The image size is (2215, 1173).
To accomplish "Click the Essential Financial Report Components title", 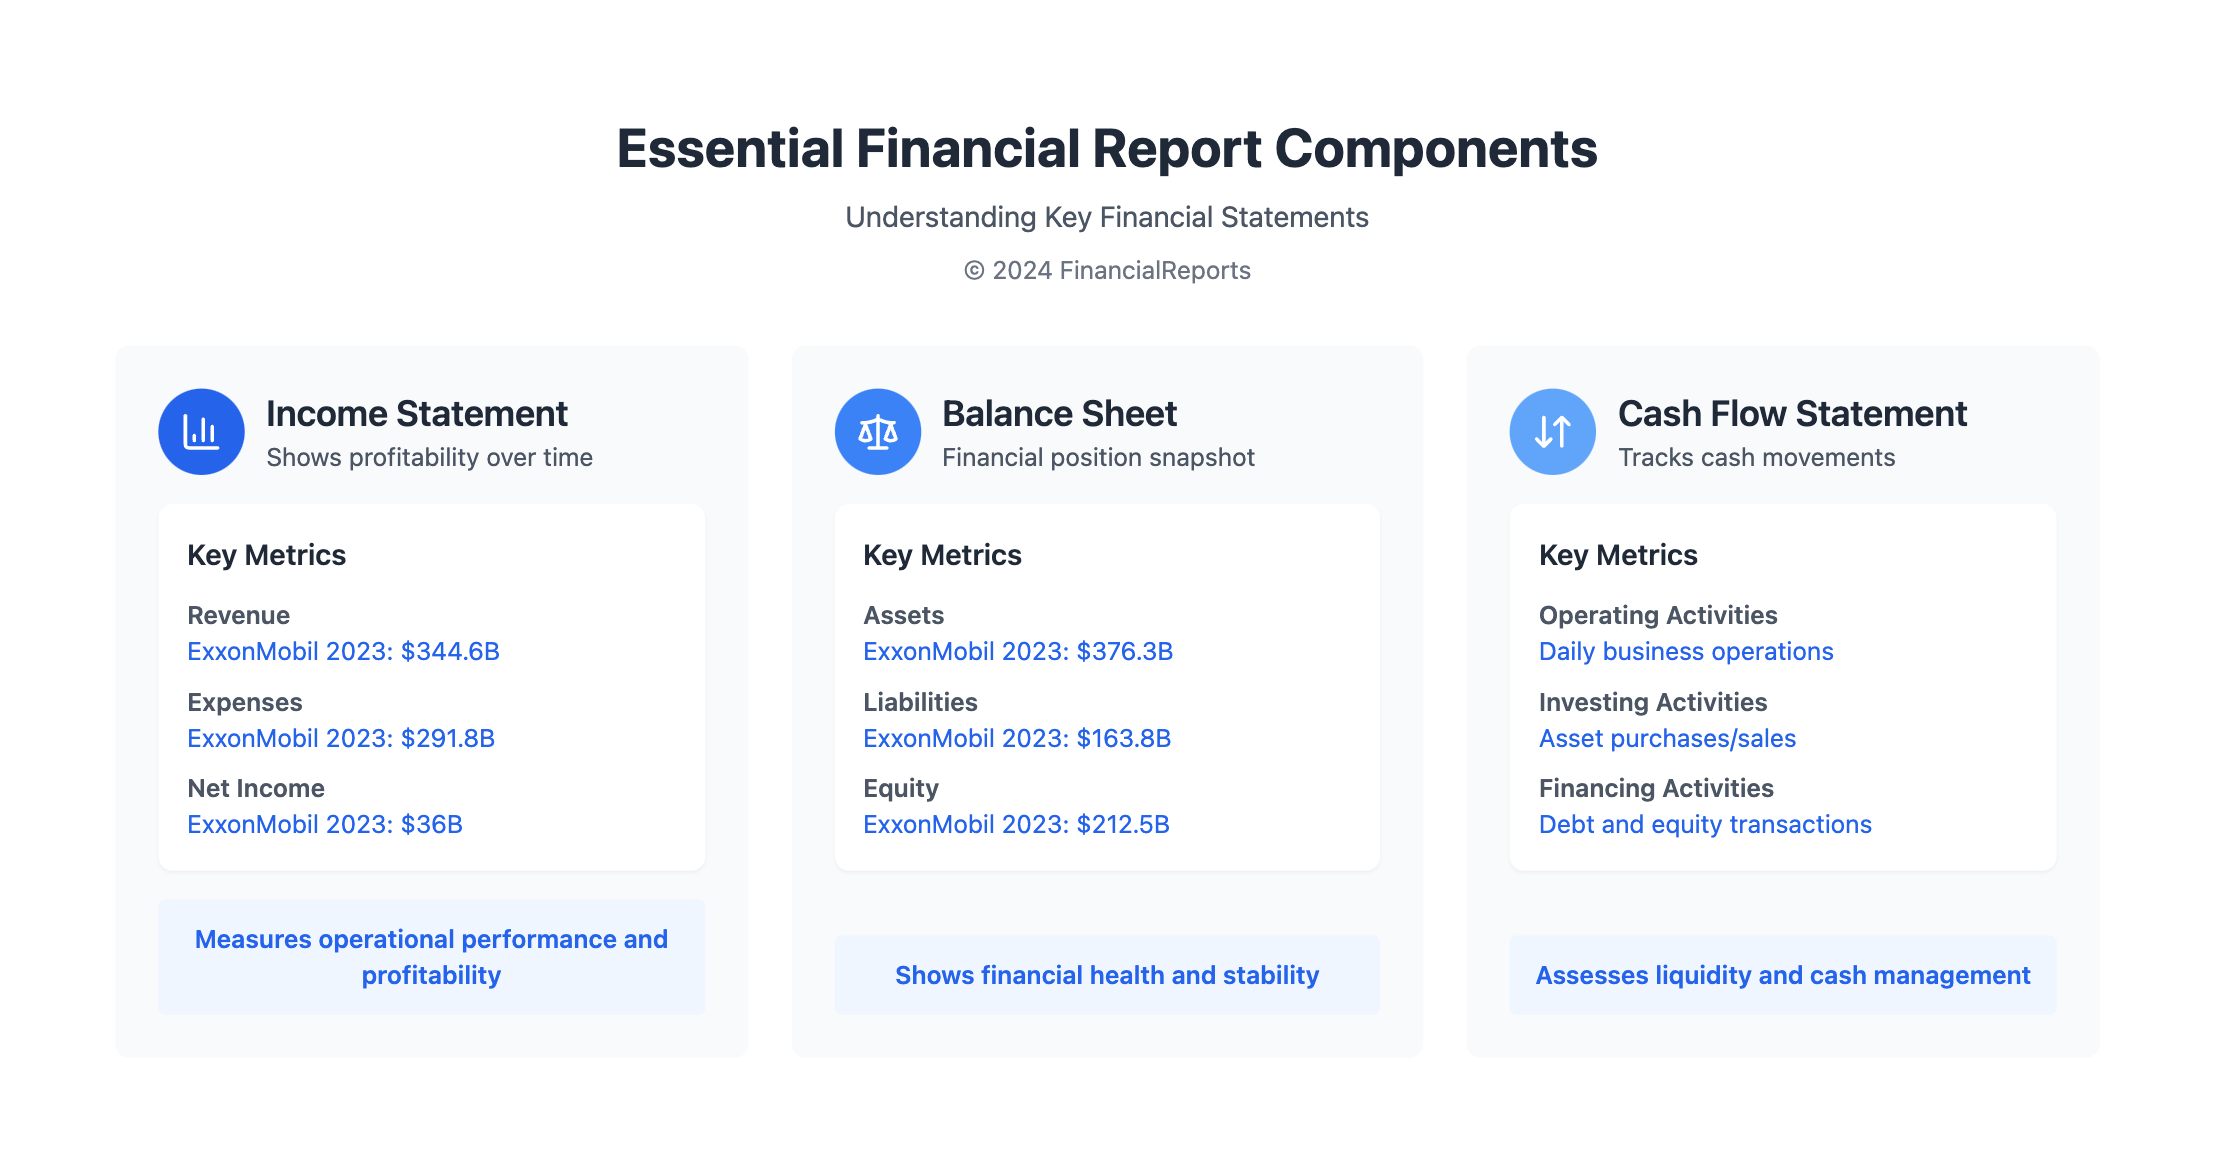I will click(1107, 148).
